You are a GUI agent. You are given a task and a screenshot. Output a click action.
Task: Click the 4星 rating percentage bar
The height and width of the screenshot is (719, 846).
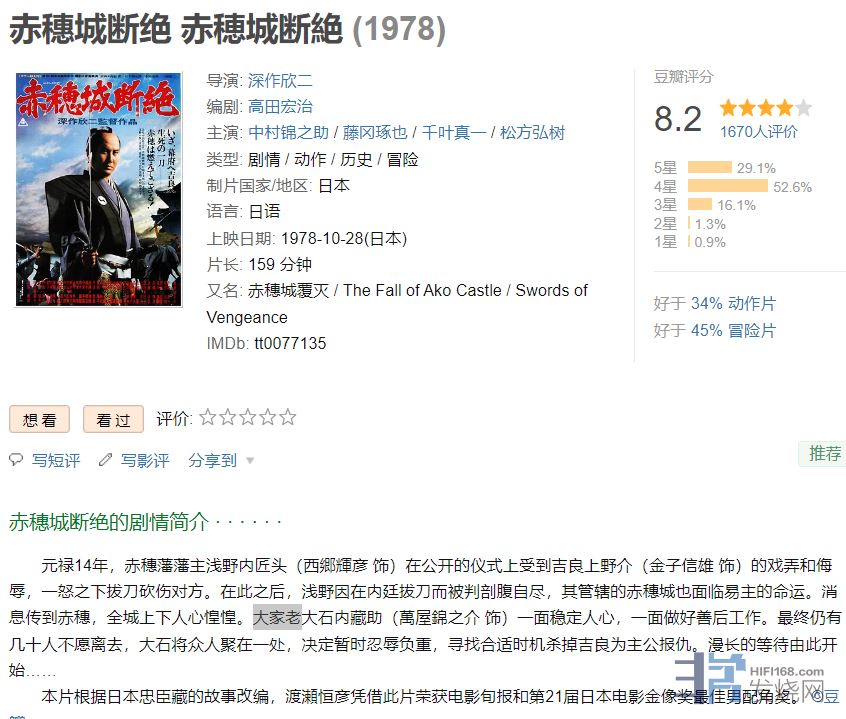click(x=727, y=186)
